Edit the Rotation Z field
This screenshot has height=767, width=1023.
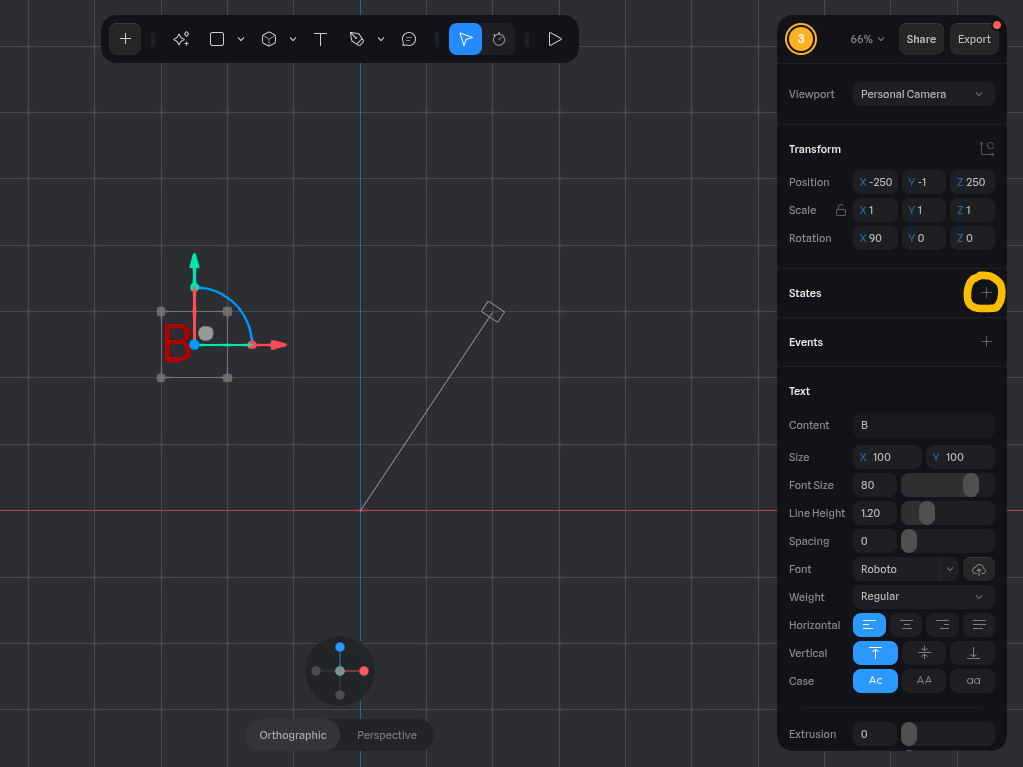coord(971,238)
